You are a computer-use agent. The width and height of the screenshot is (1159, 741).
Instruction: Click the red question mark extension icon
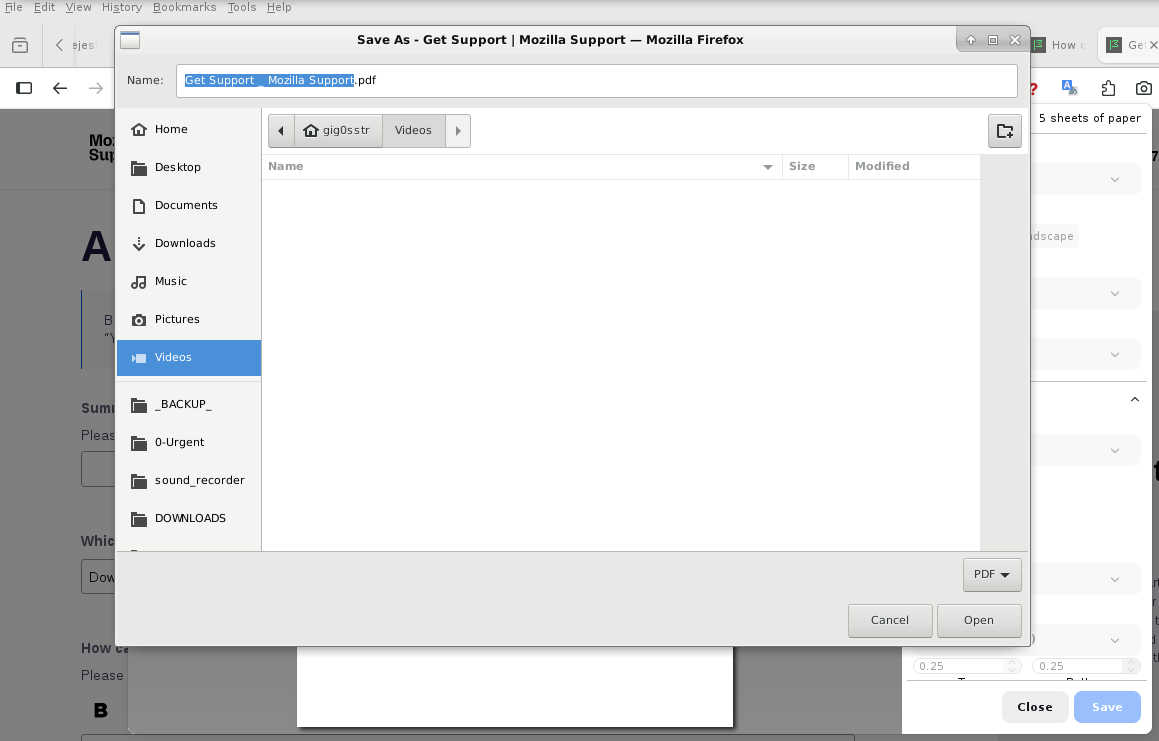1033,89
